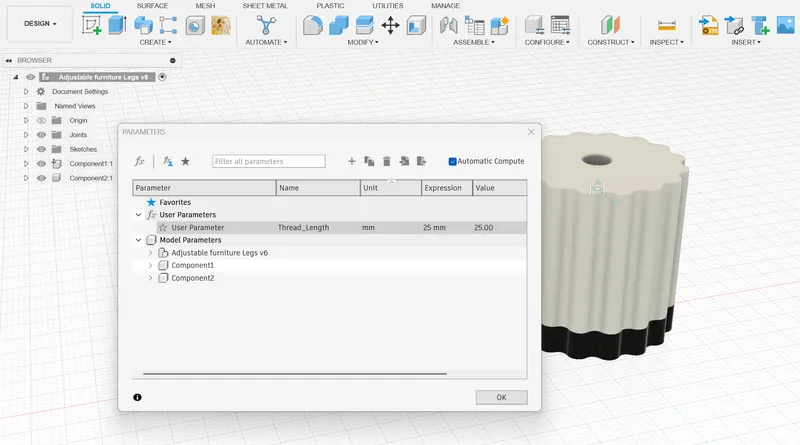Expand Component1 under Model Parameters

[x=150, y=265]
